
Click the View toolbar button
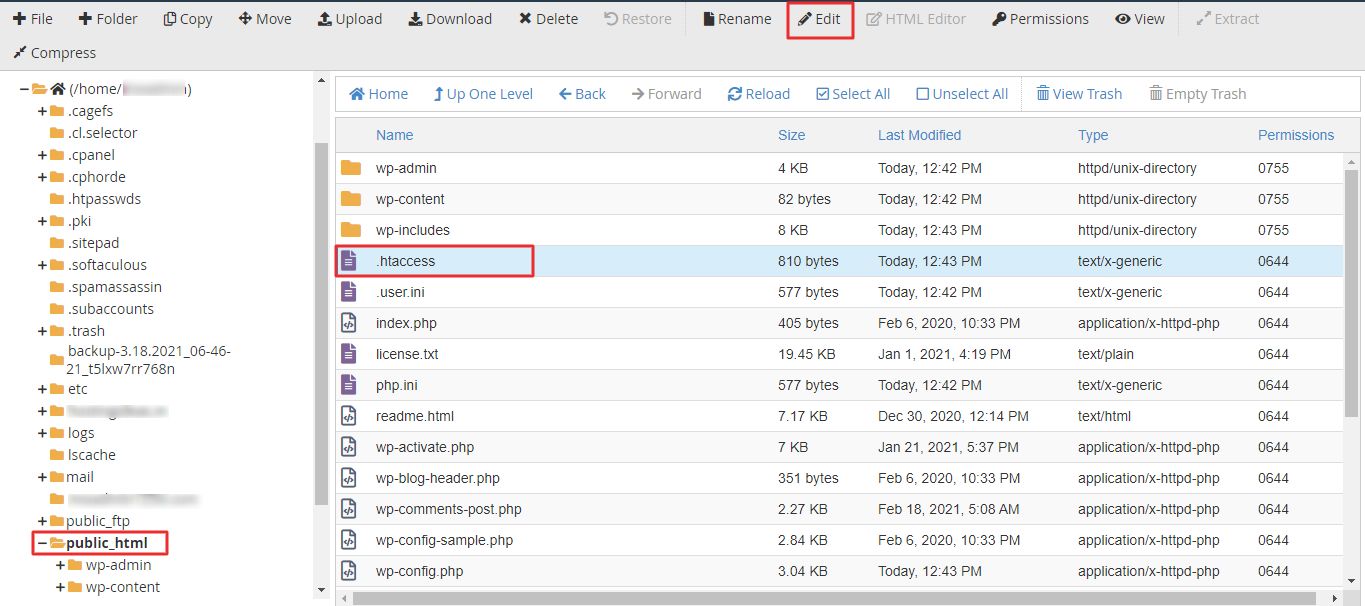pyautogui.click(x=1140, y=19)
